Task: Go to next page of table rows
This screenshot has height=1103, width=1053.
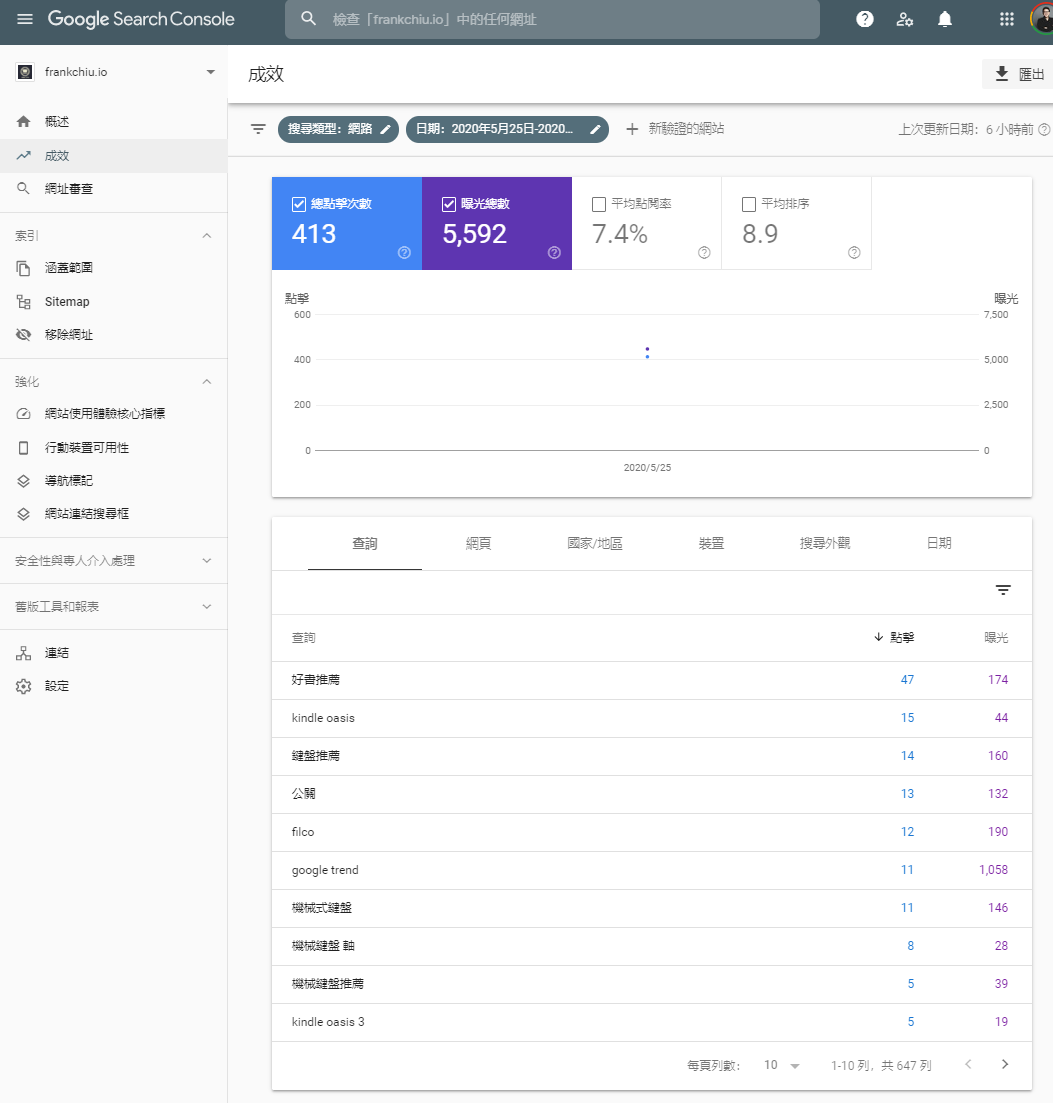Action: (x=1005, y=1064)
